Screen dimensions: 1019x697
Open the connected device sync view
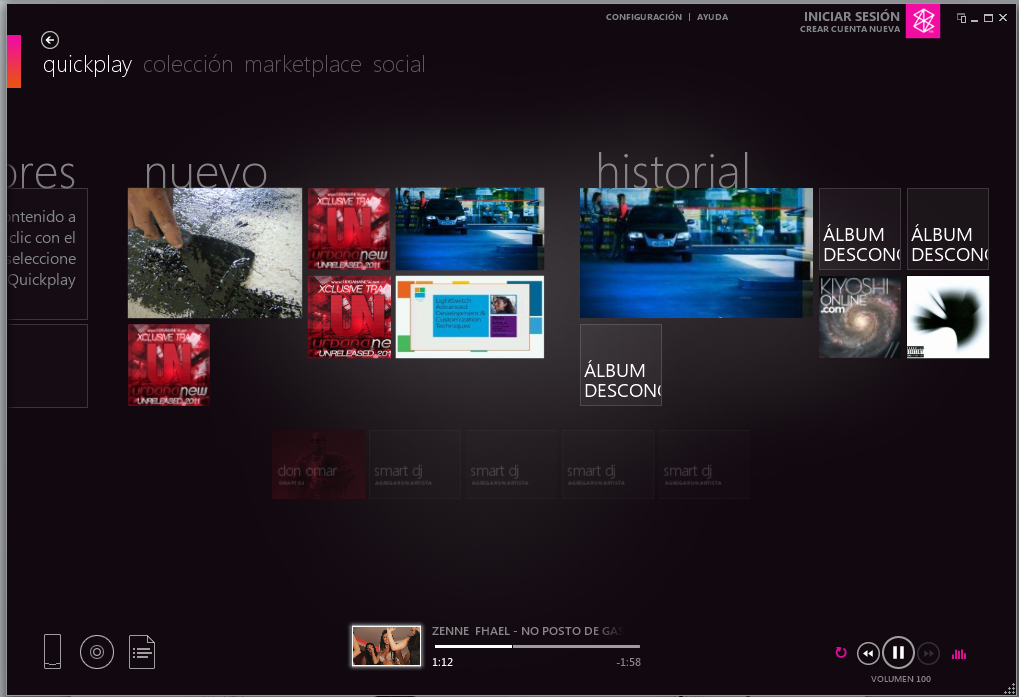coord(51,651)
